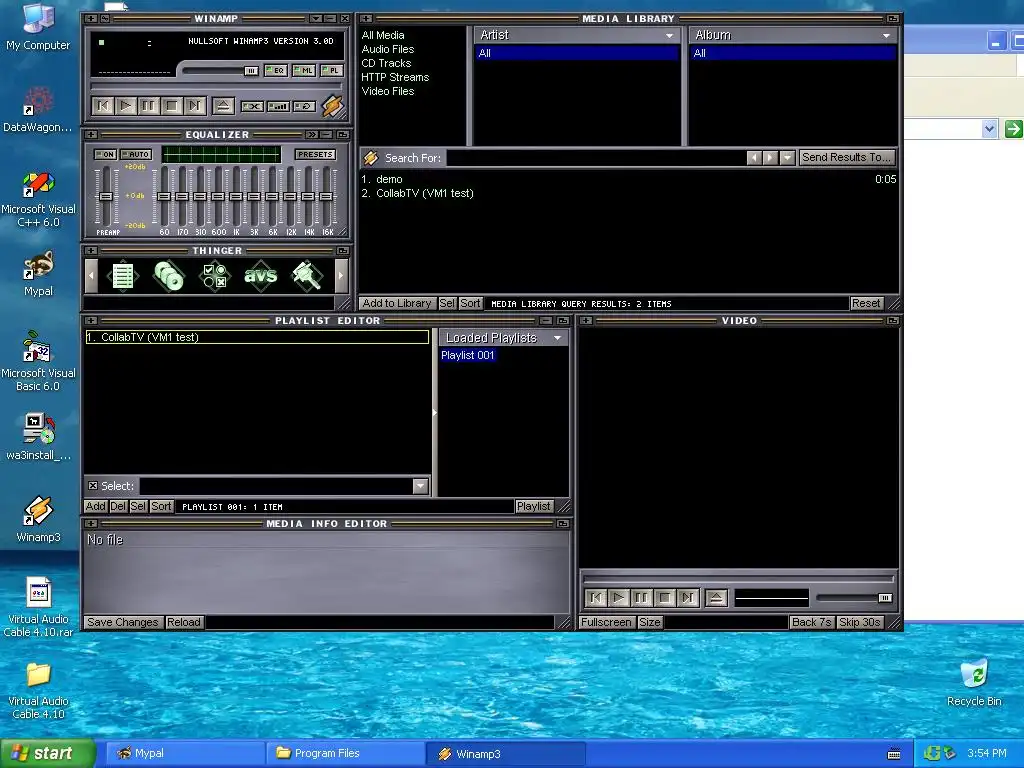Open Preferences checkboxes icon in Thinger

tap(214, 276)
